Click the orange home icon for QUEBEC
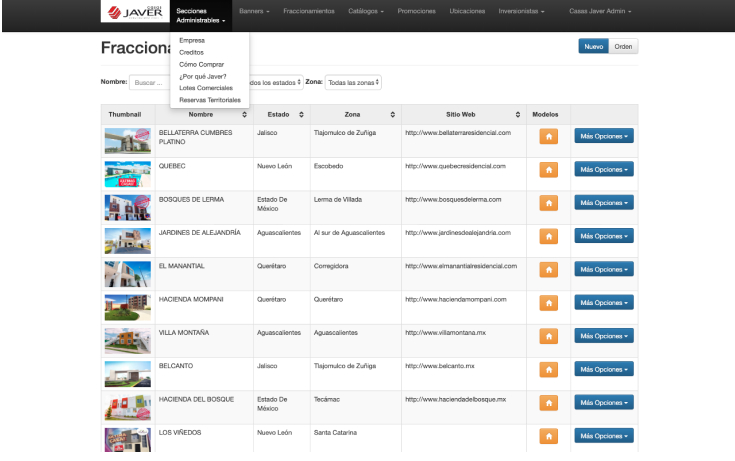The image size is (735, 461). pos(548,170)
